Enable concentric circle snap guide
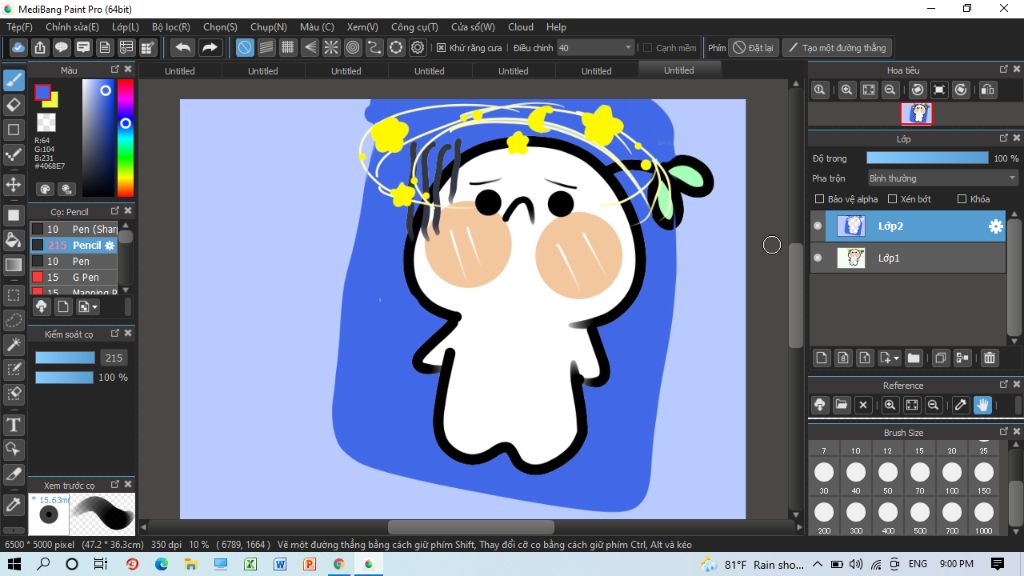Viewport: 1024px width, 576px height. click(x=353, y=48)
